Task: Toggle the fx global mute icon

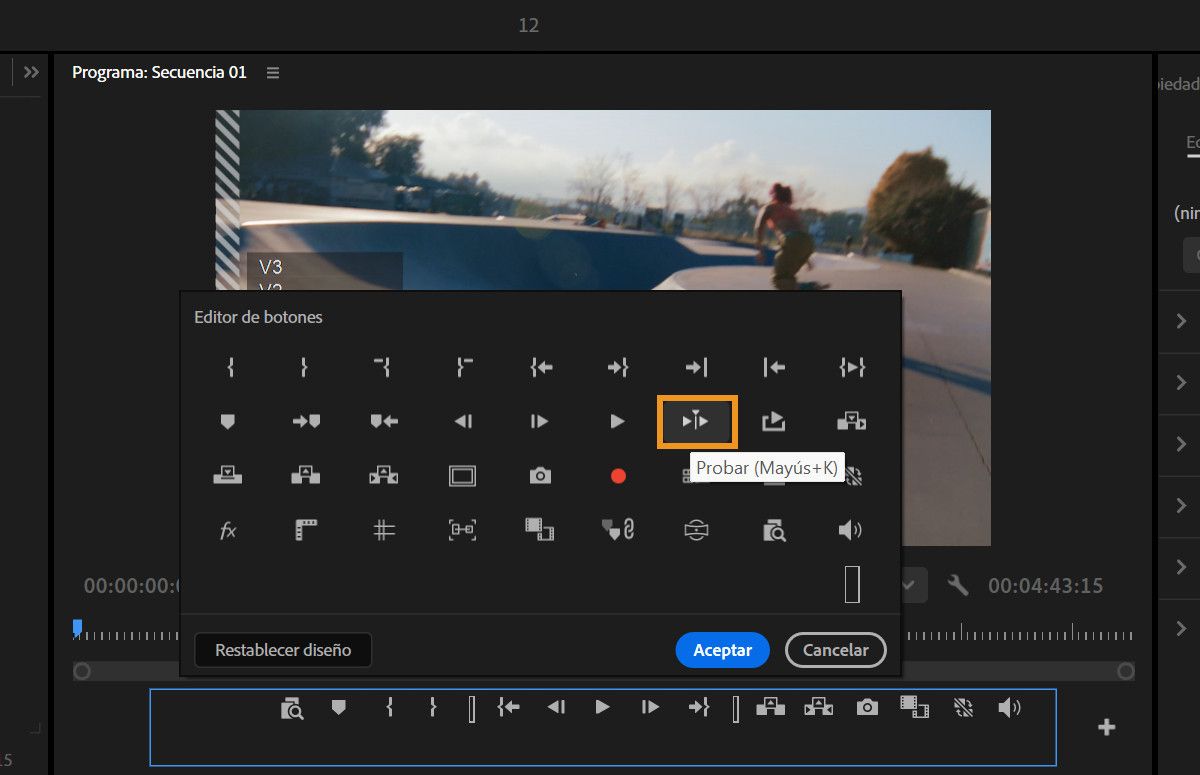Action: (x=228, y=531)
